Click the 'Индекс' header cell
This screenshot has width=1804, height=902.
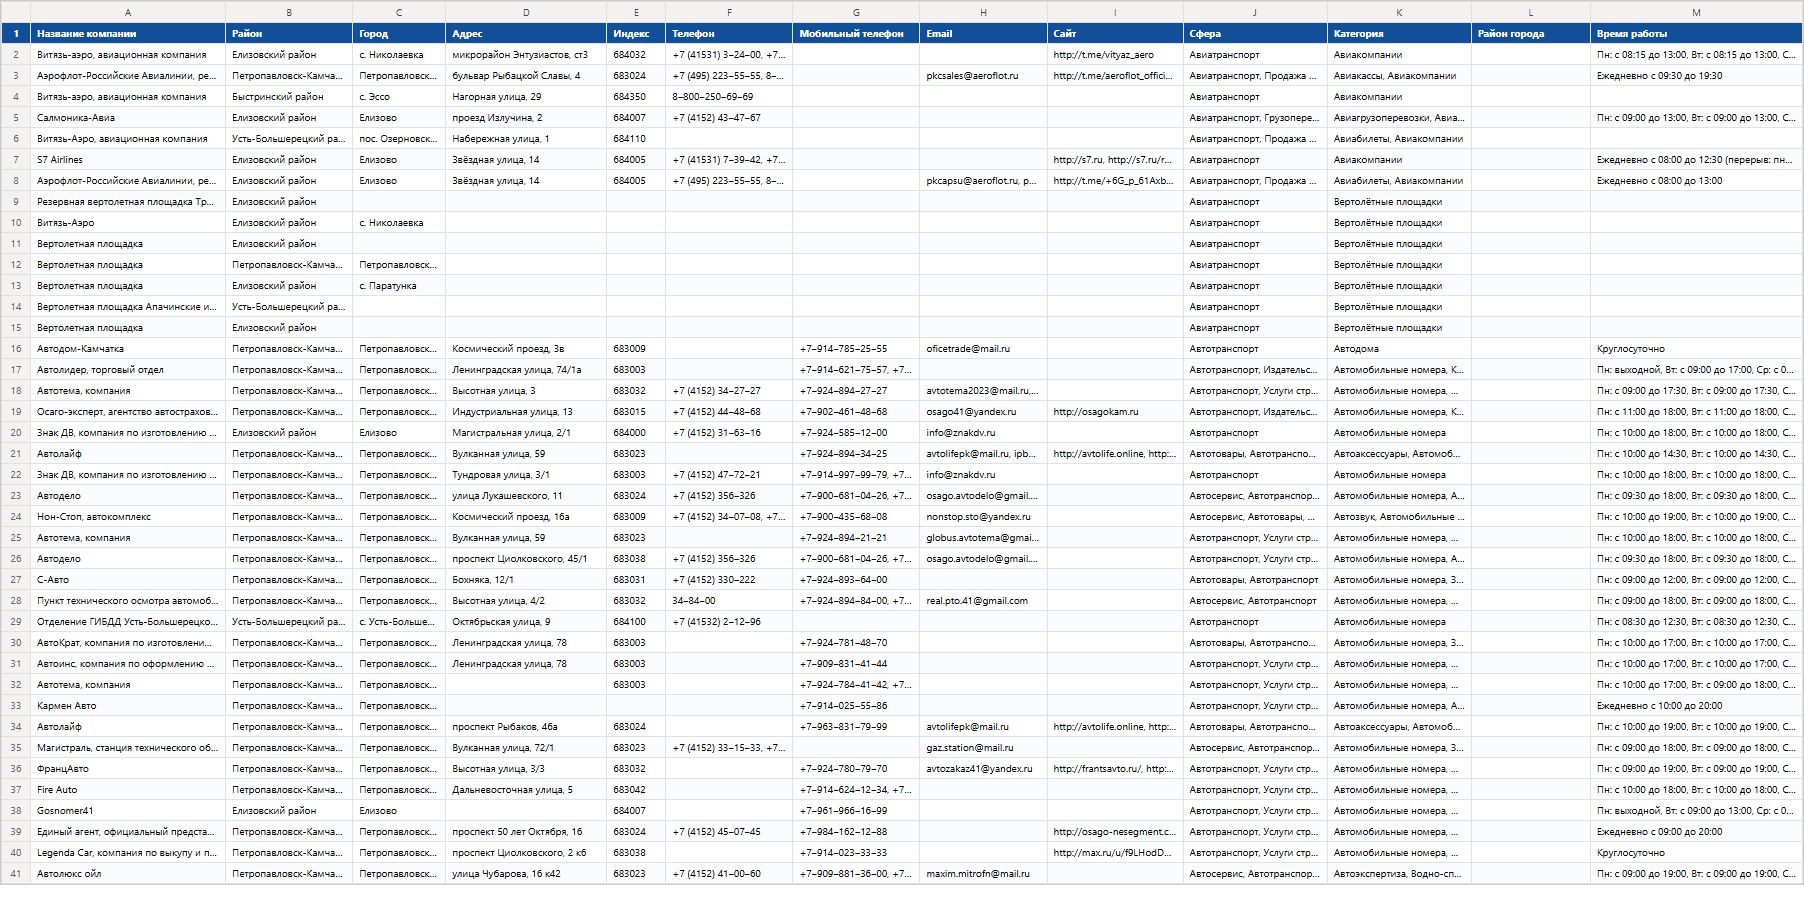tap(636, 33)
